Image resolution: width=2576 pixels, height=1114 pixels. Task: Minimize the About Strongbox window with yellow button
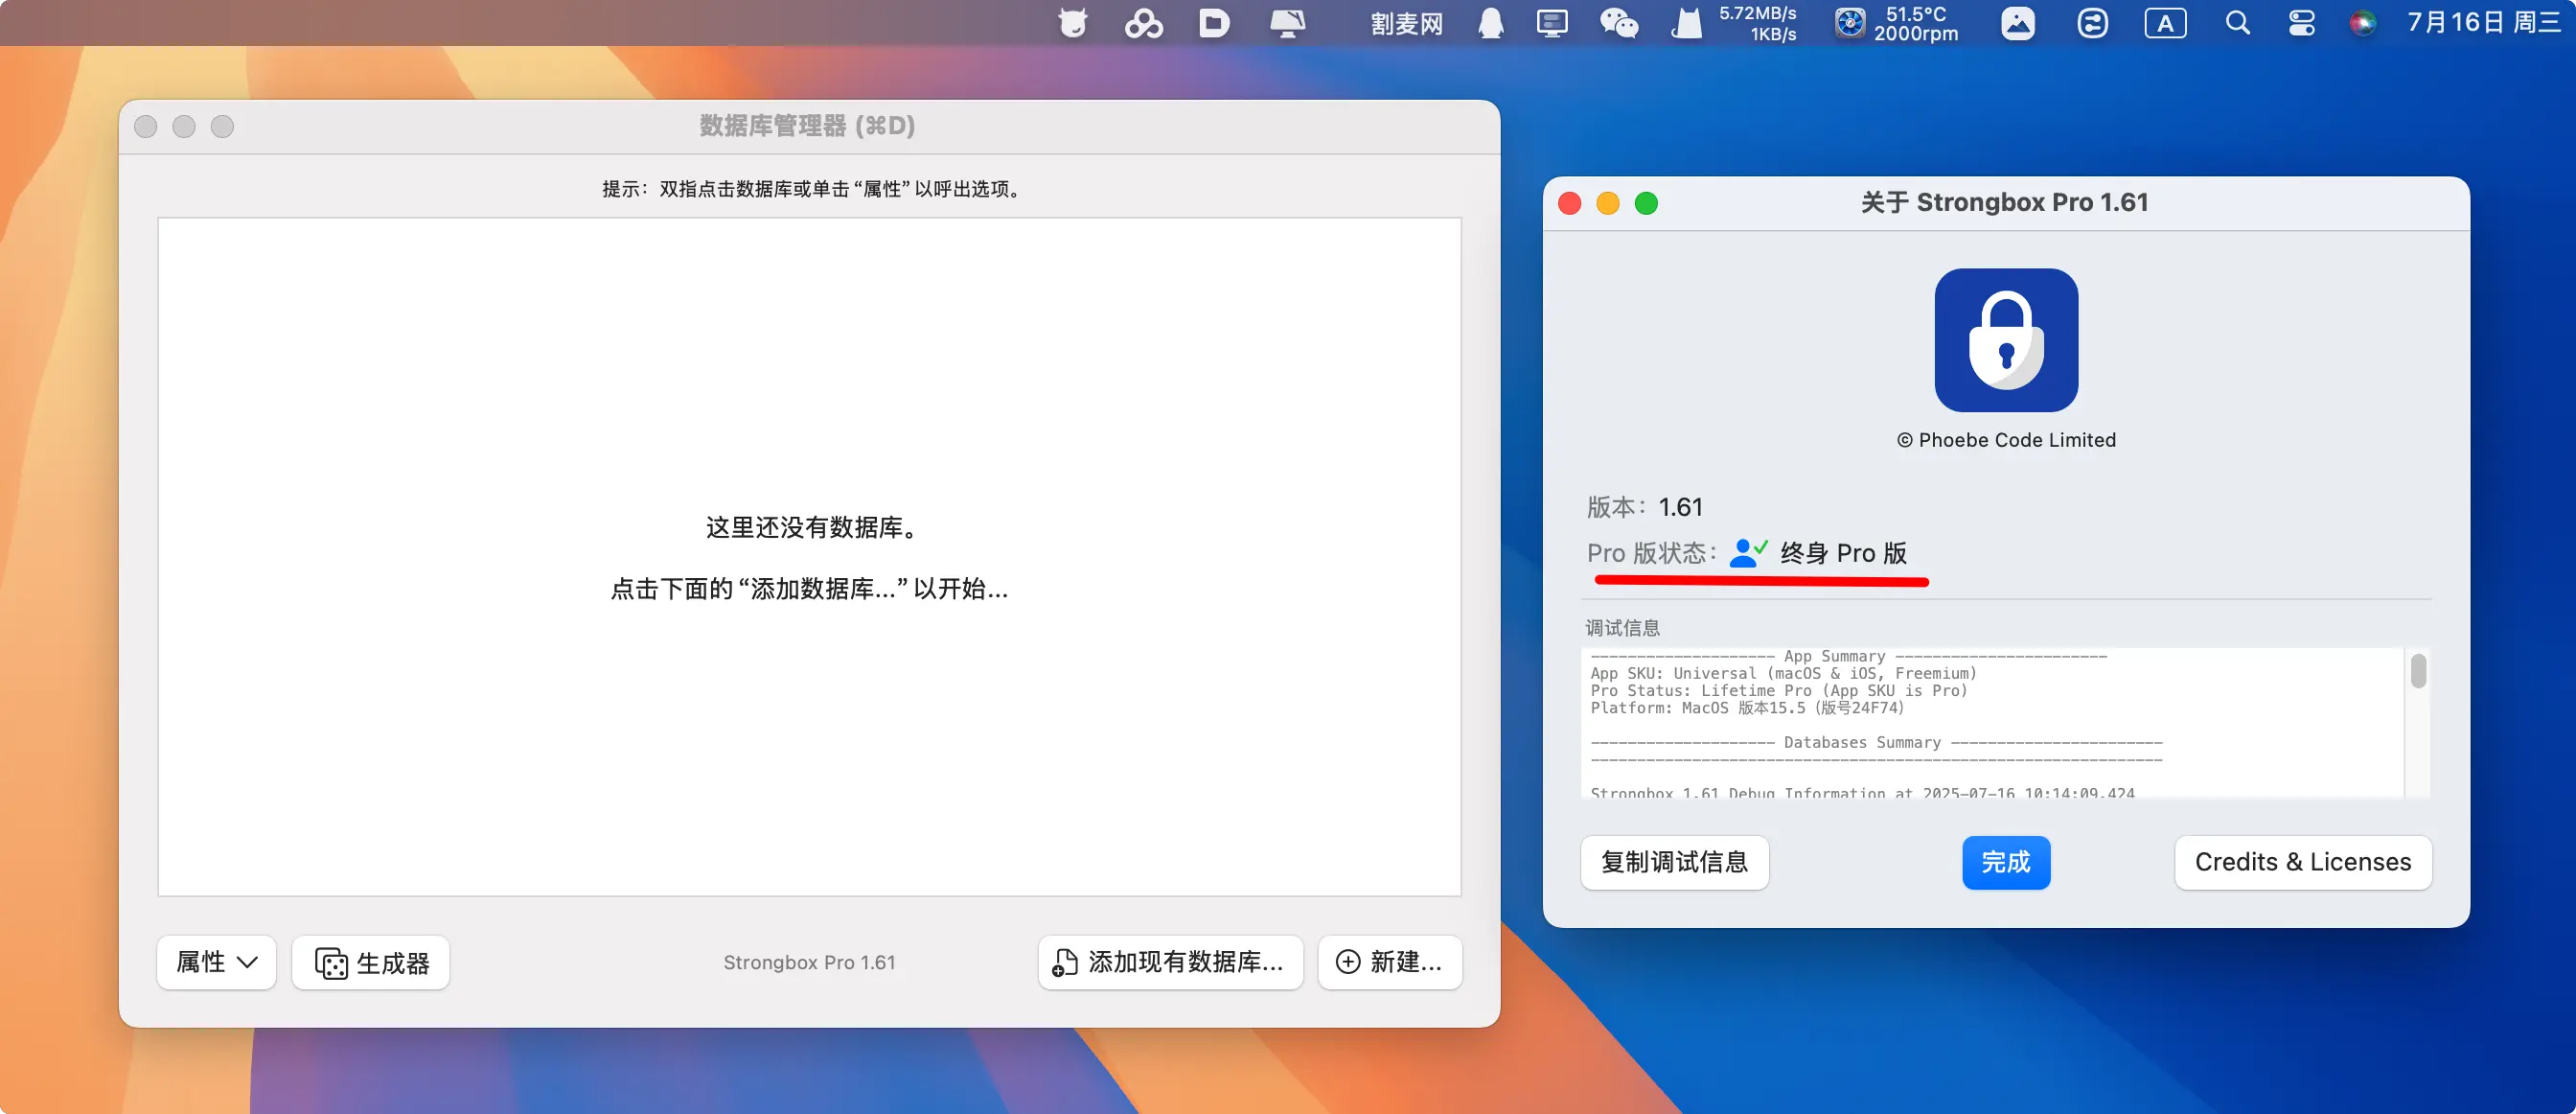pos(1608,204)
